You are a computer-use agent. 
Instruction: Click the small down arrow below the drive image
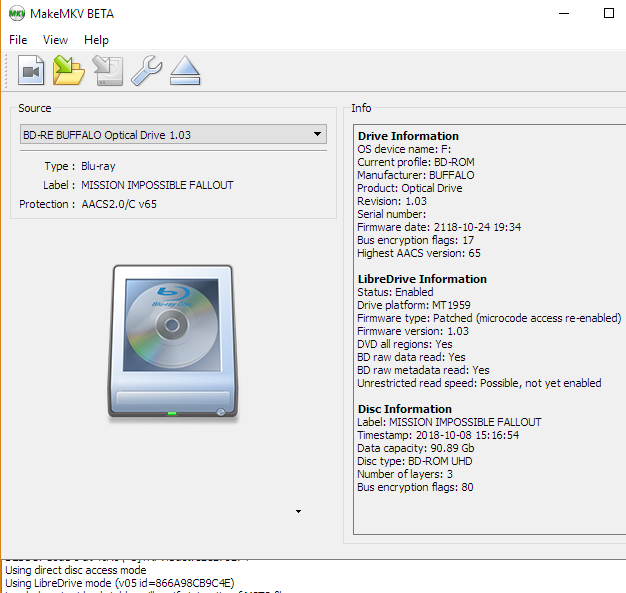(298, 511)
